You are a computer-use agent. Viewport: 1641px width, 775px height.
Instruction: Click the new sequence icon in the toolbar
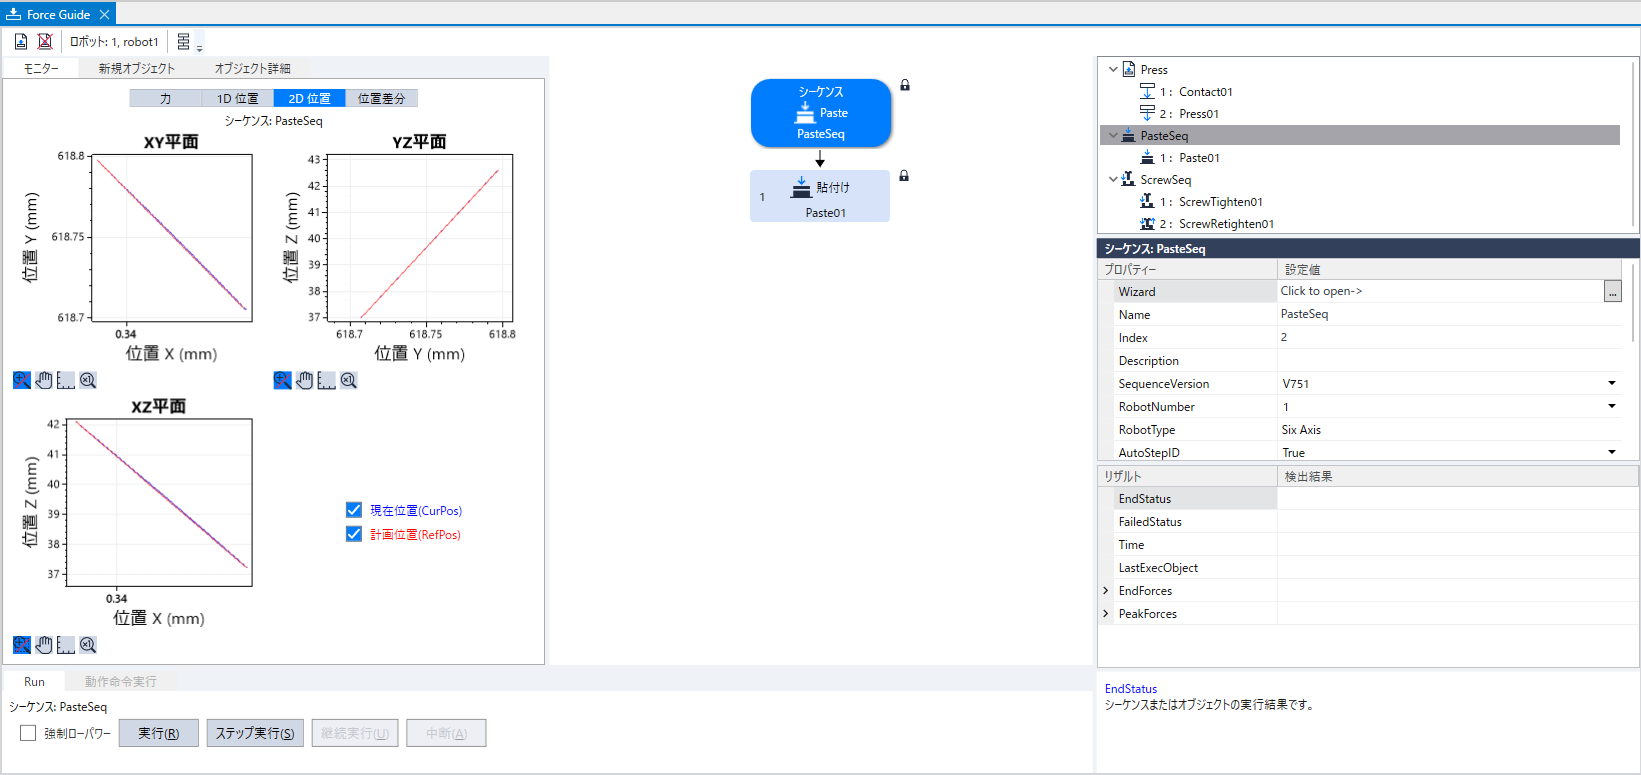(x=21, y=41)
